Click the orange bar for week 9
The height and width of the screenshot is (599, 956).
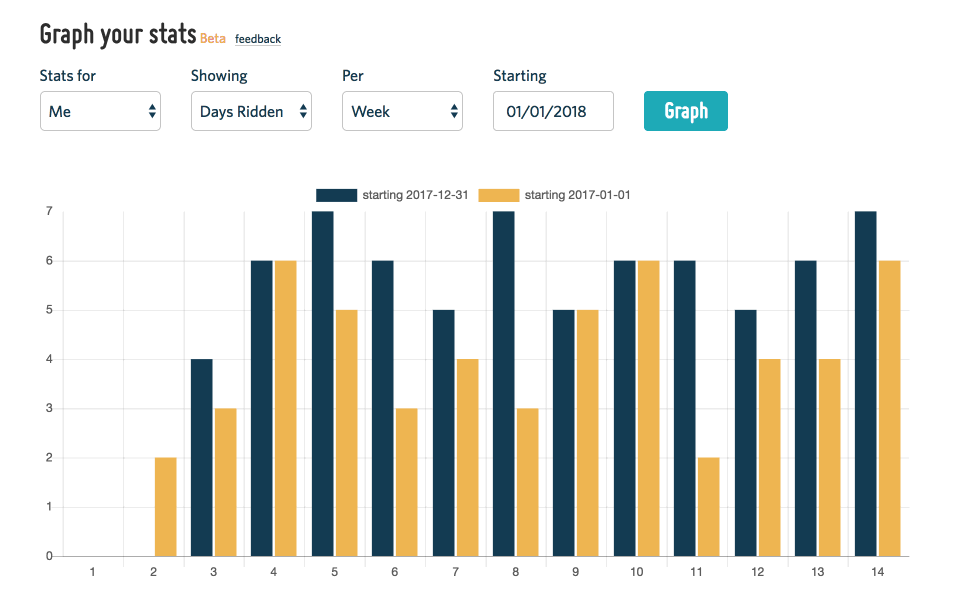point(588,433)
